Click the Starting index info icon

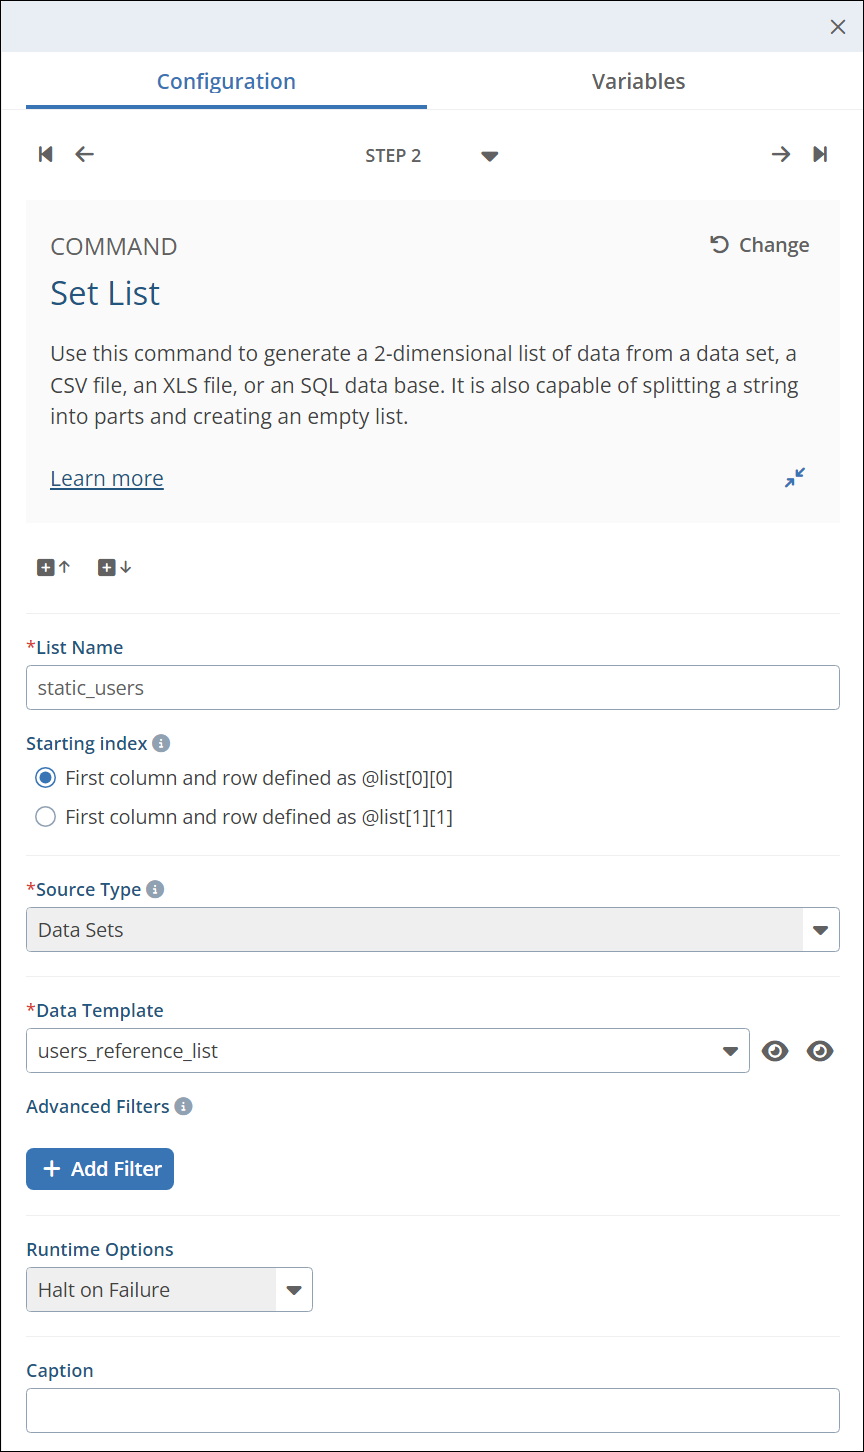point(161,744)
